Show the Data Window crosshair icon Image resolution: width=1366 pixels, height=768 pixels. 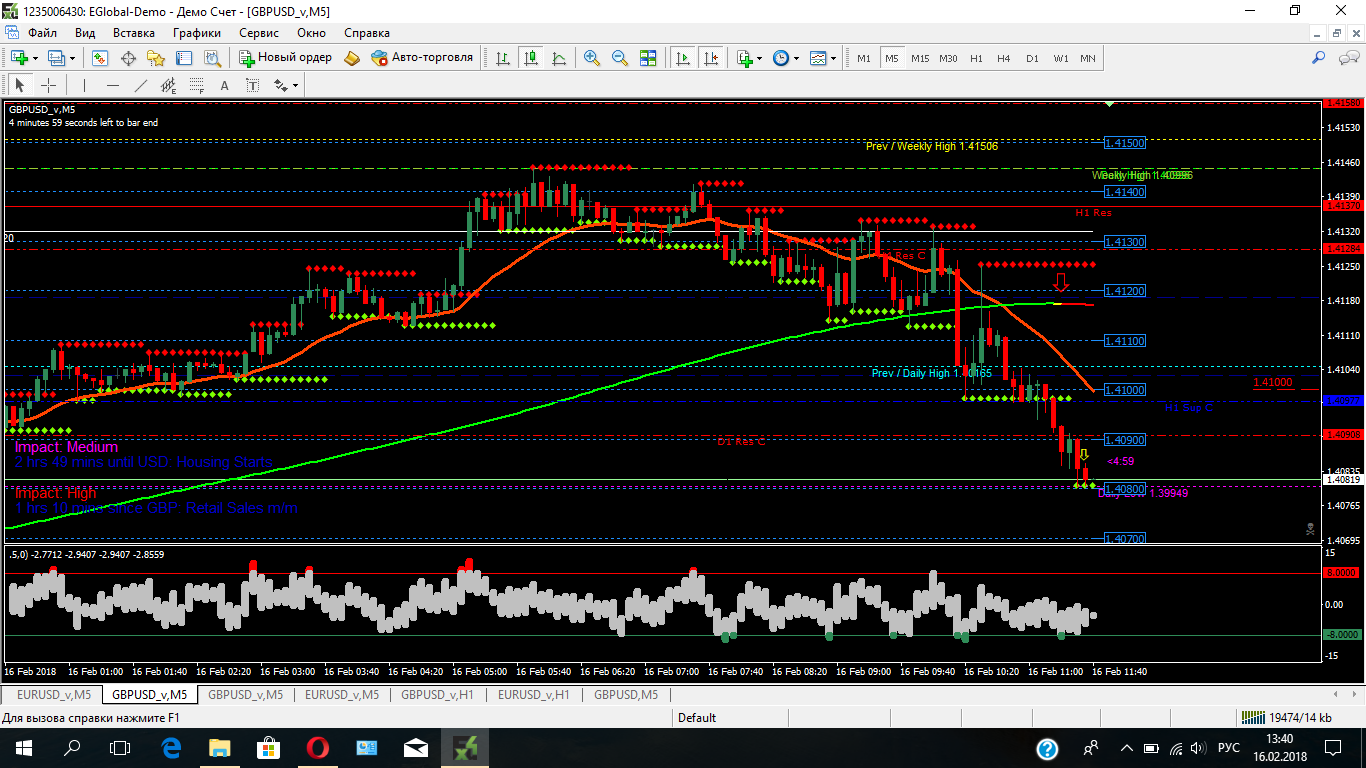pos(128,58)
